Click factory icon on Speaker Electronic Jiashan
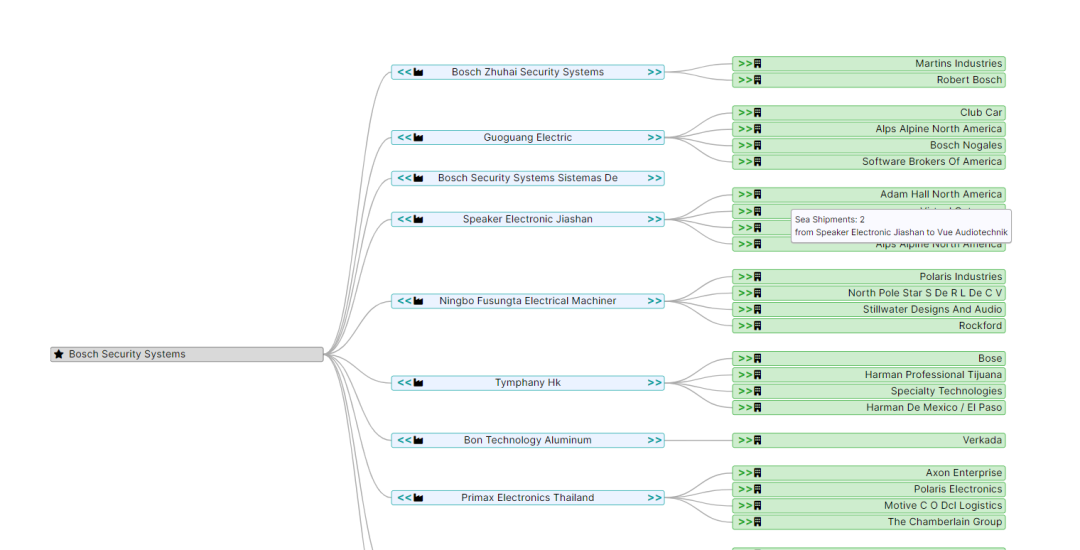The image size is (1080, 550). point(418,220)
